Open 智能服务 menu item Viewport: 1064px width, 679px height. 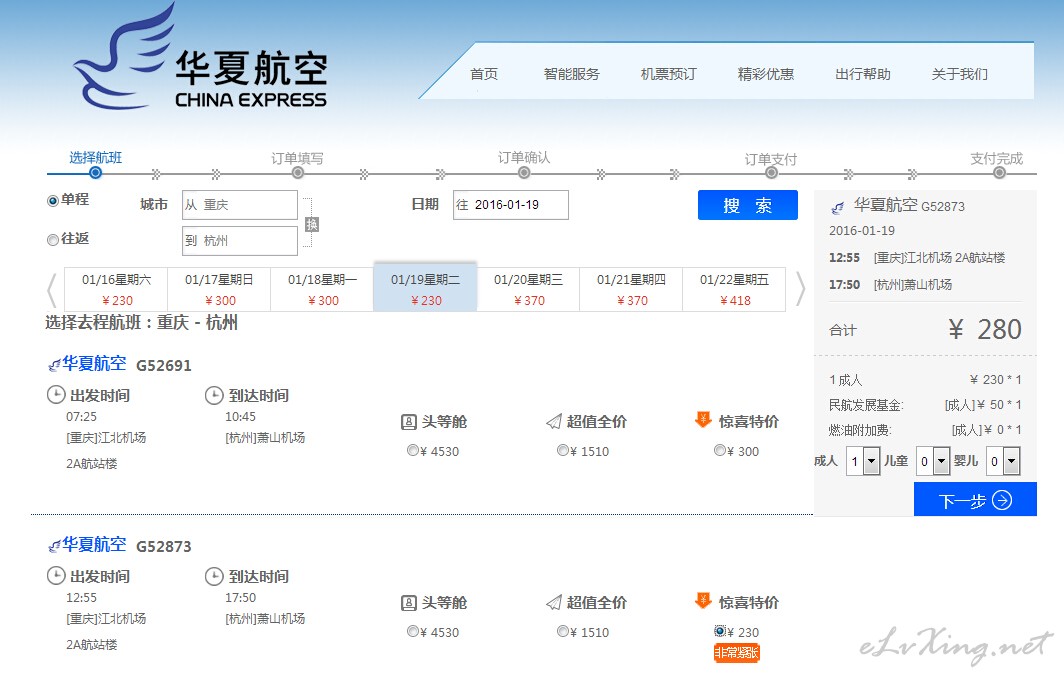tap(571, 74)
